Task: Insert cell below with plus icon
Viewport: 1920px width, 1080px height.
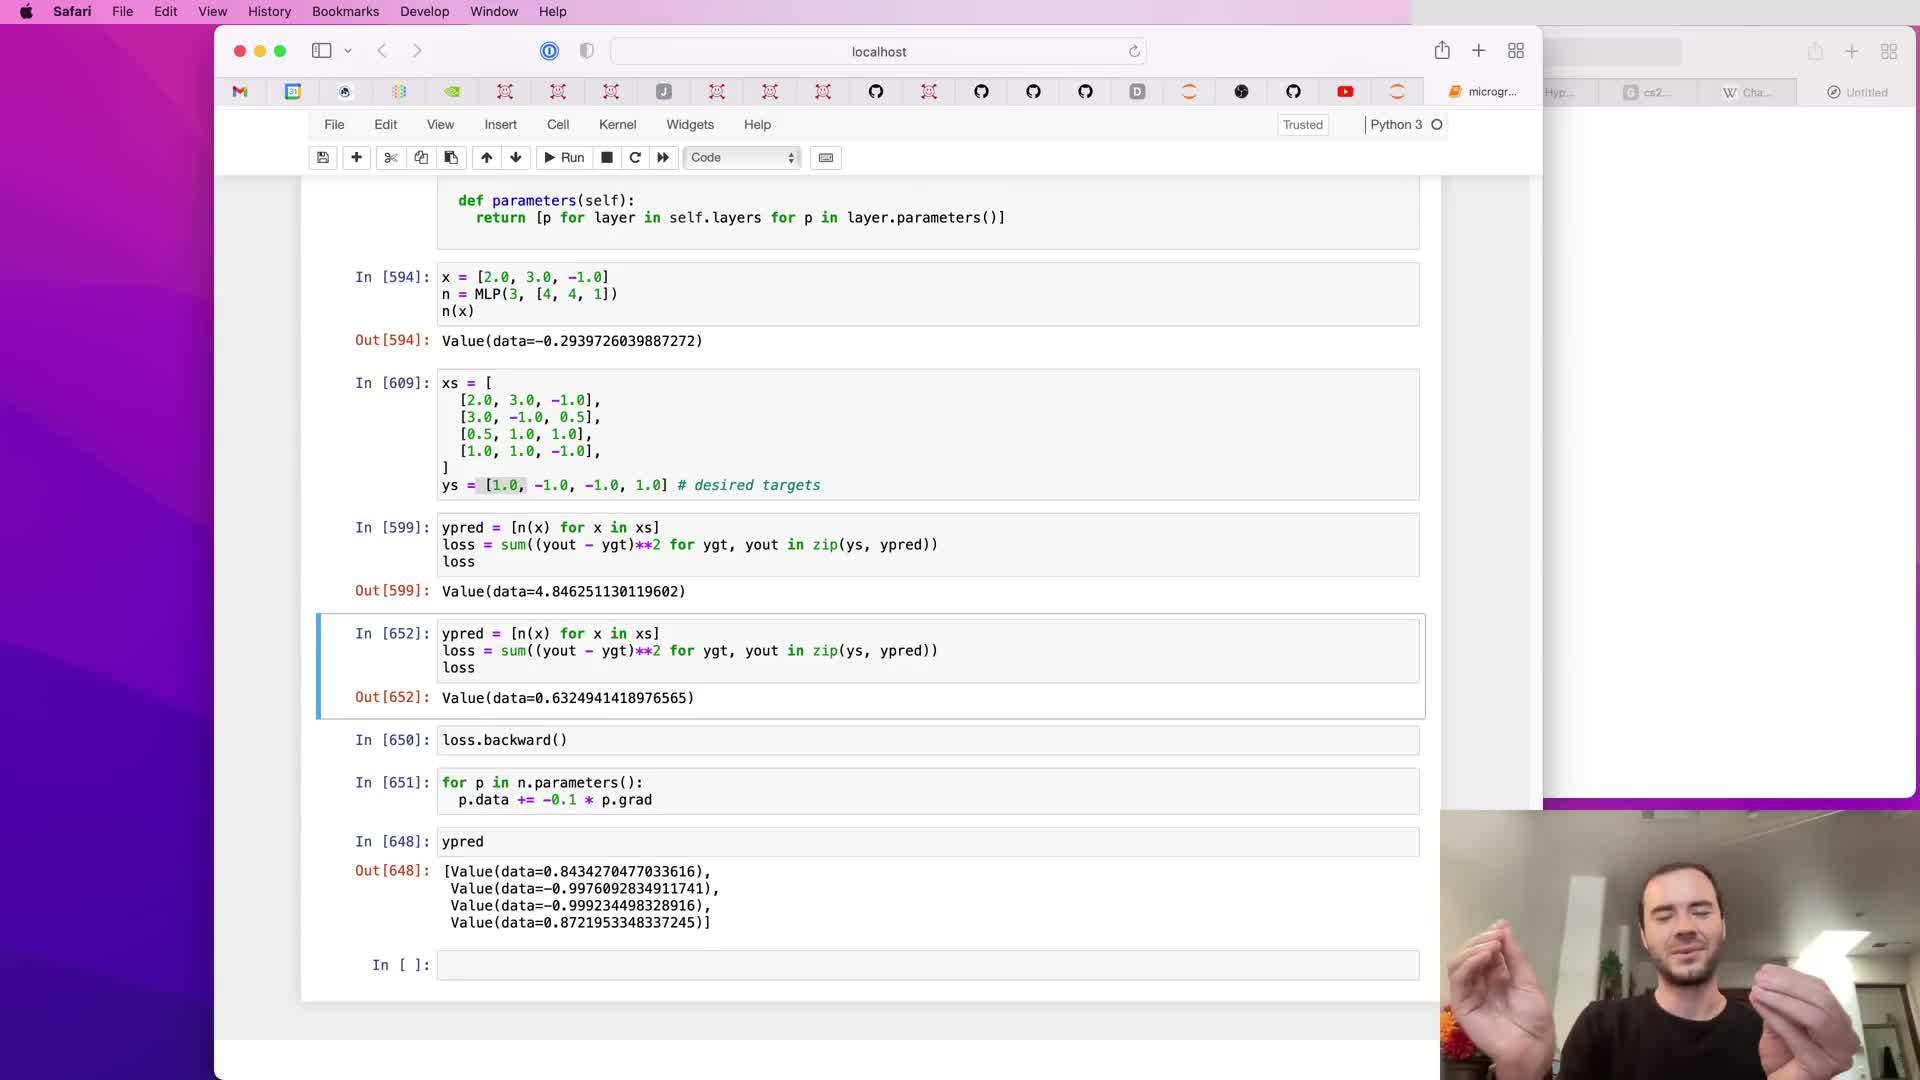Action: pos(356,157)
